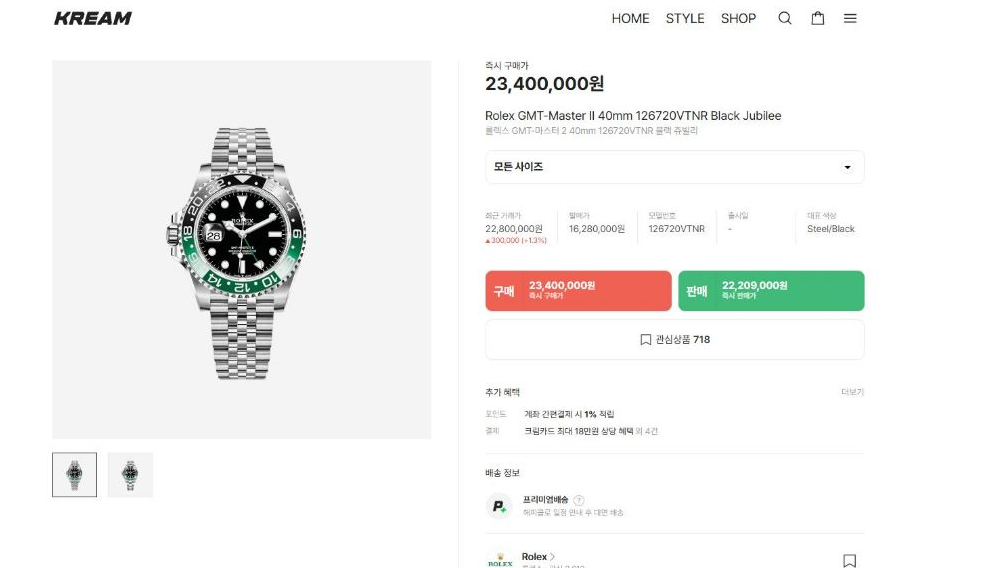Click the red 구매 buy button
Viewport: 988px width, 568px height.
coord(578,291)
